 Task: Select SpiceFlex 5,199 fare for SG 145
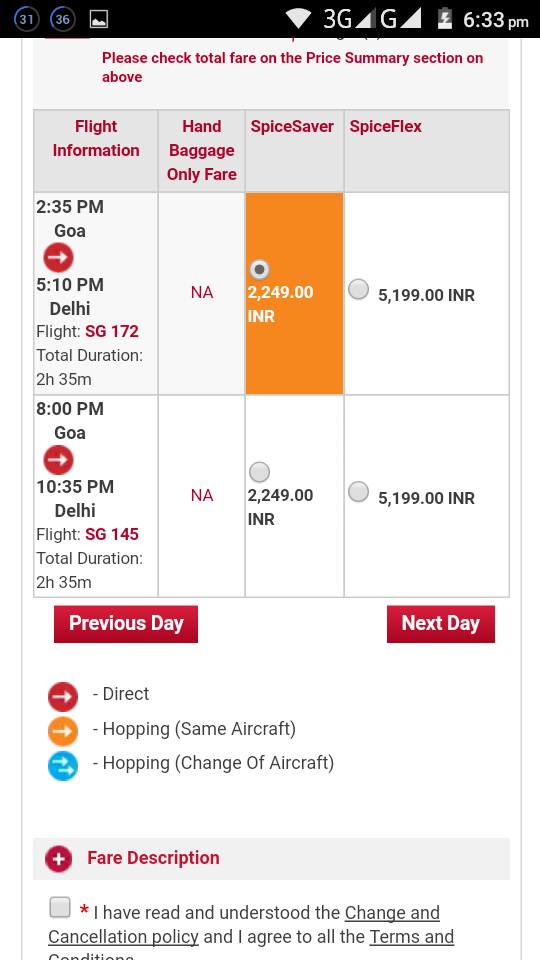point(359,492)
